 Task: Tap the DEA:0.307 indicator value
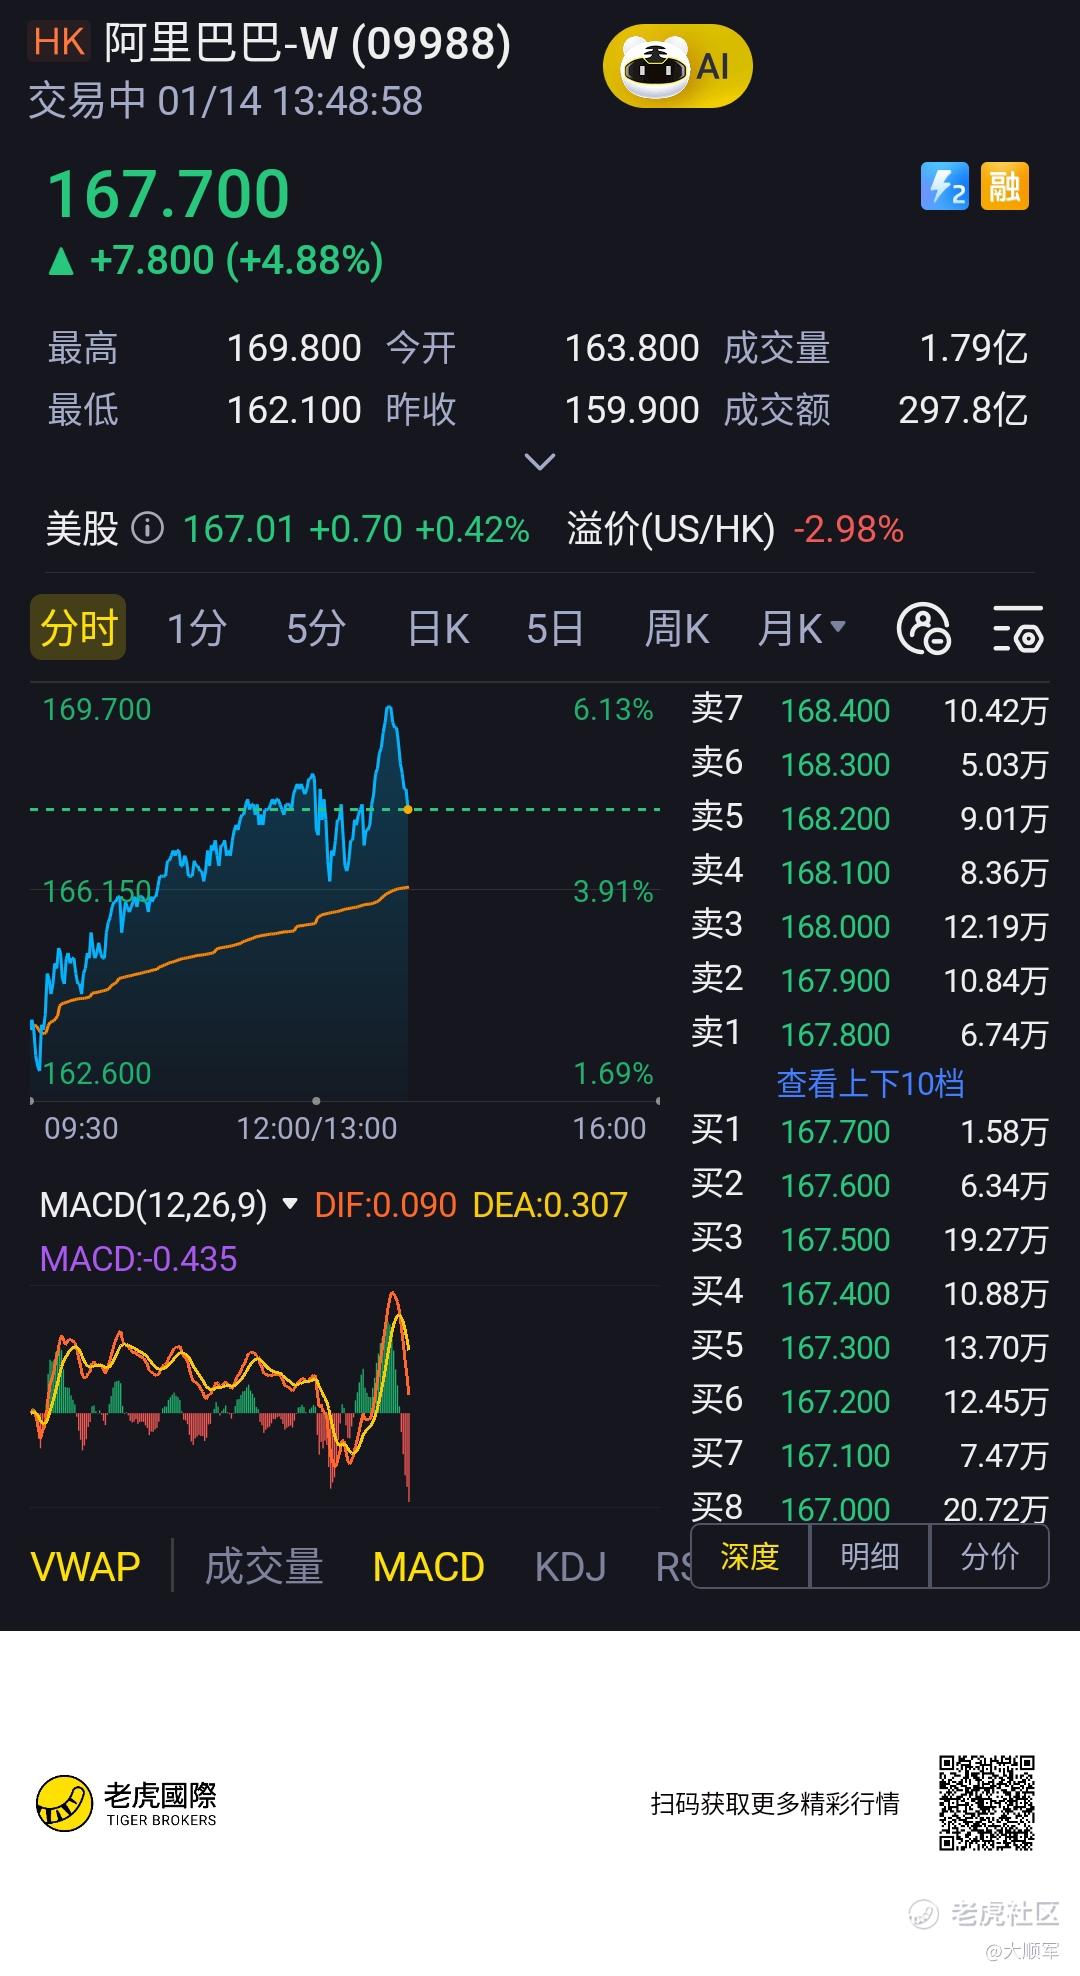[549, 1205]
